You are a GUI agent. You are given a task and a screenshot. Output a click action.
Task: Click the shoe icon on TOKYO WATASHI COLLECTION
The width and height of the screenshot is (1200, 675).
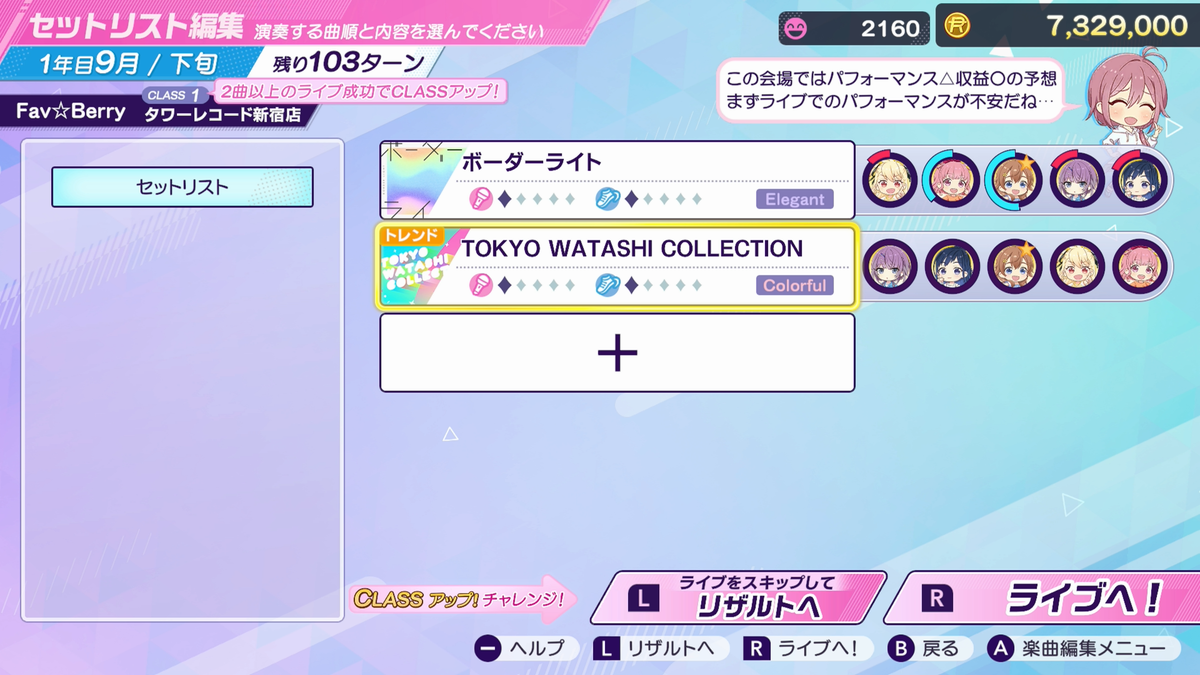[x=607, y=285]
